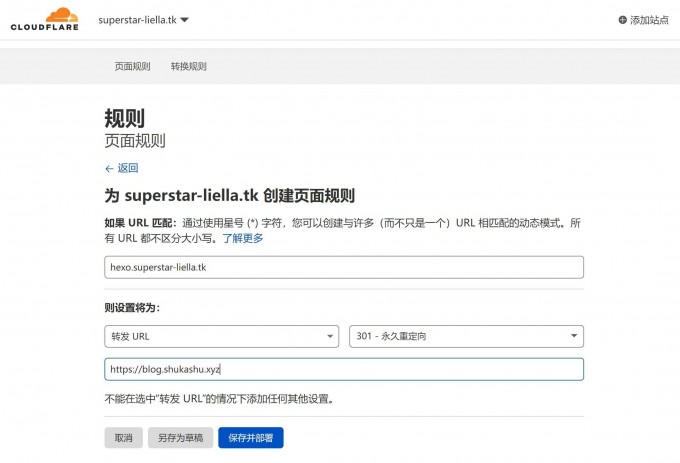Click the 规则 page heading

pos(124,118)
